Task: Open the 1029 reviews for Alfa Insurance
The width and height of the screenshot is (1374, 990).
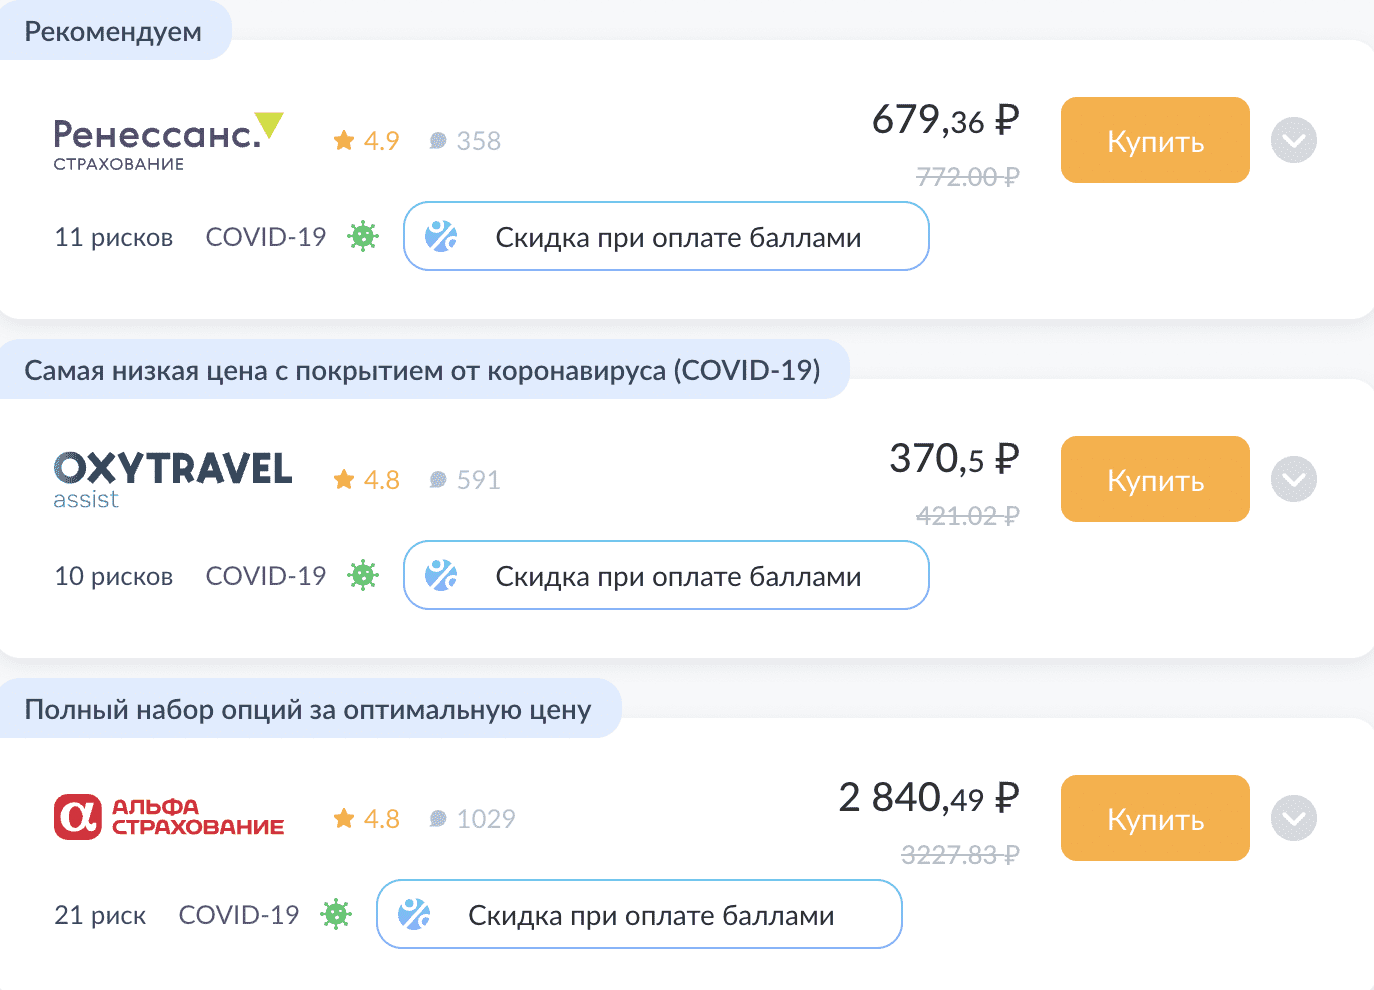Action: click(472, 819)
